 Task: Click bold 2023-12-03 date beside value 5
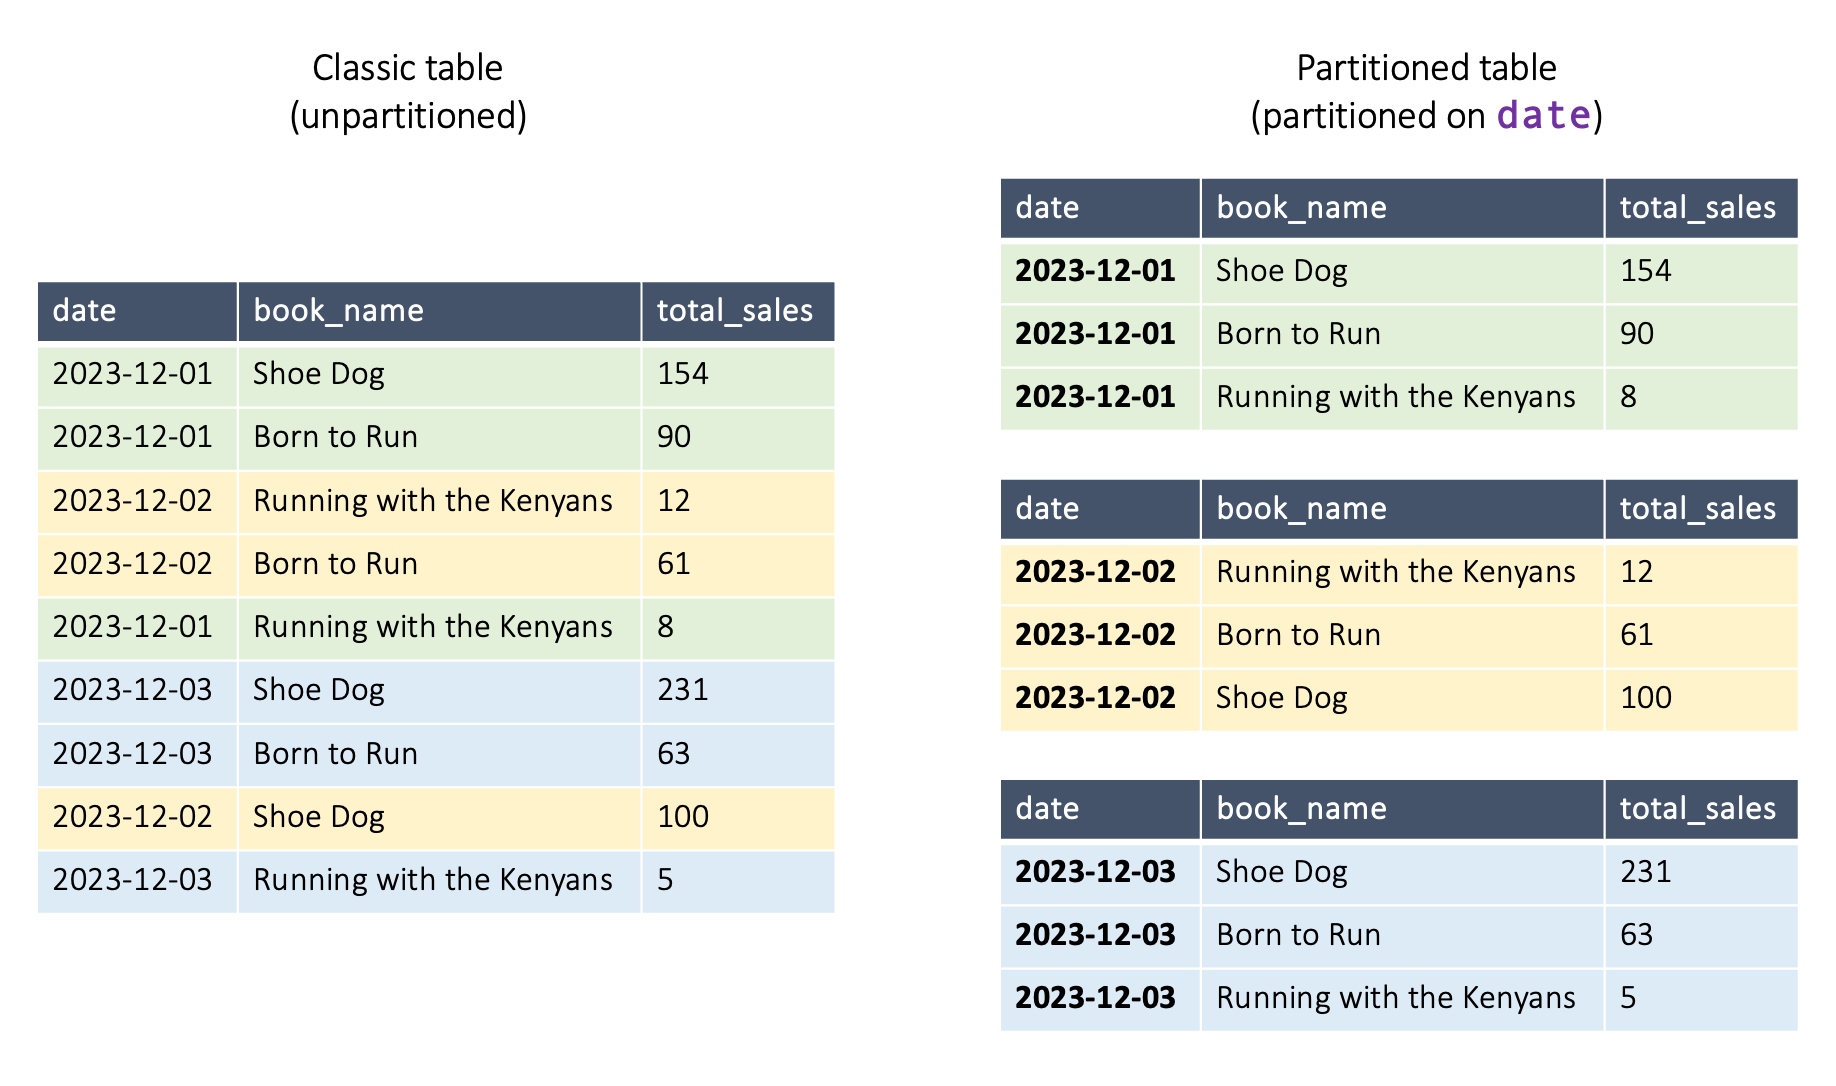pyautogui.click(x=1095, y=998)
